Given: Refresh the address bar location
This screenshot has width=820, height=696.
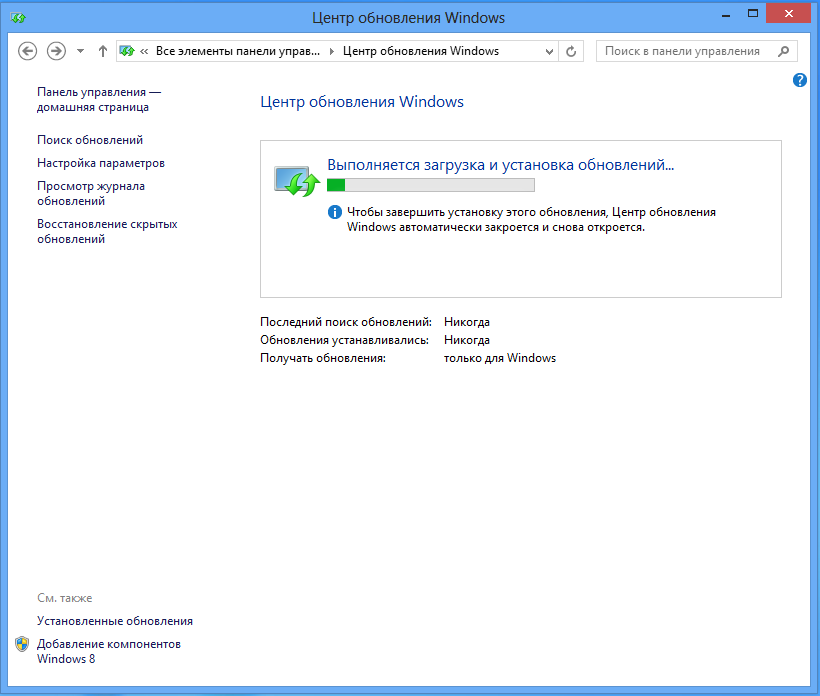Looking at the screenshot, I should pyautogui.click(x=572, y=51).
